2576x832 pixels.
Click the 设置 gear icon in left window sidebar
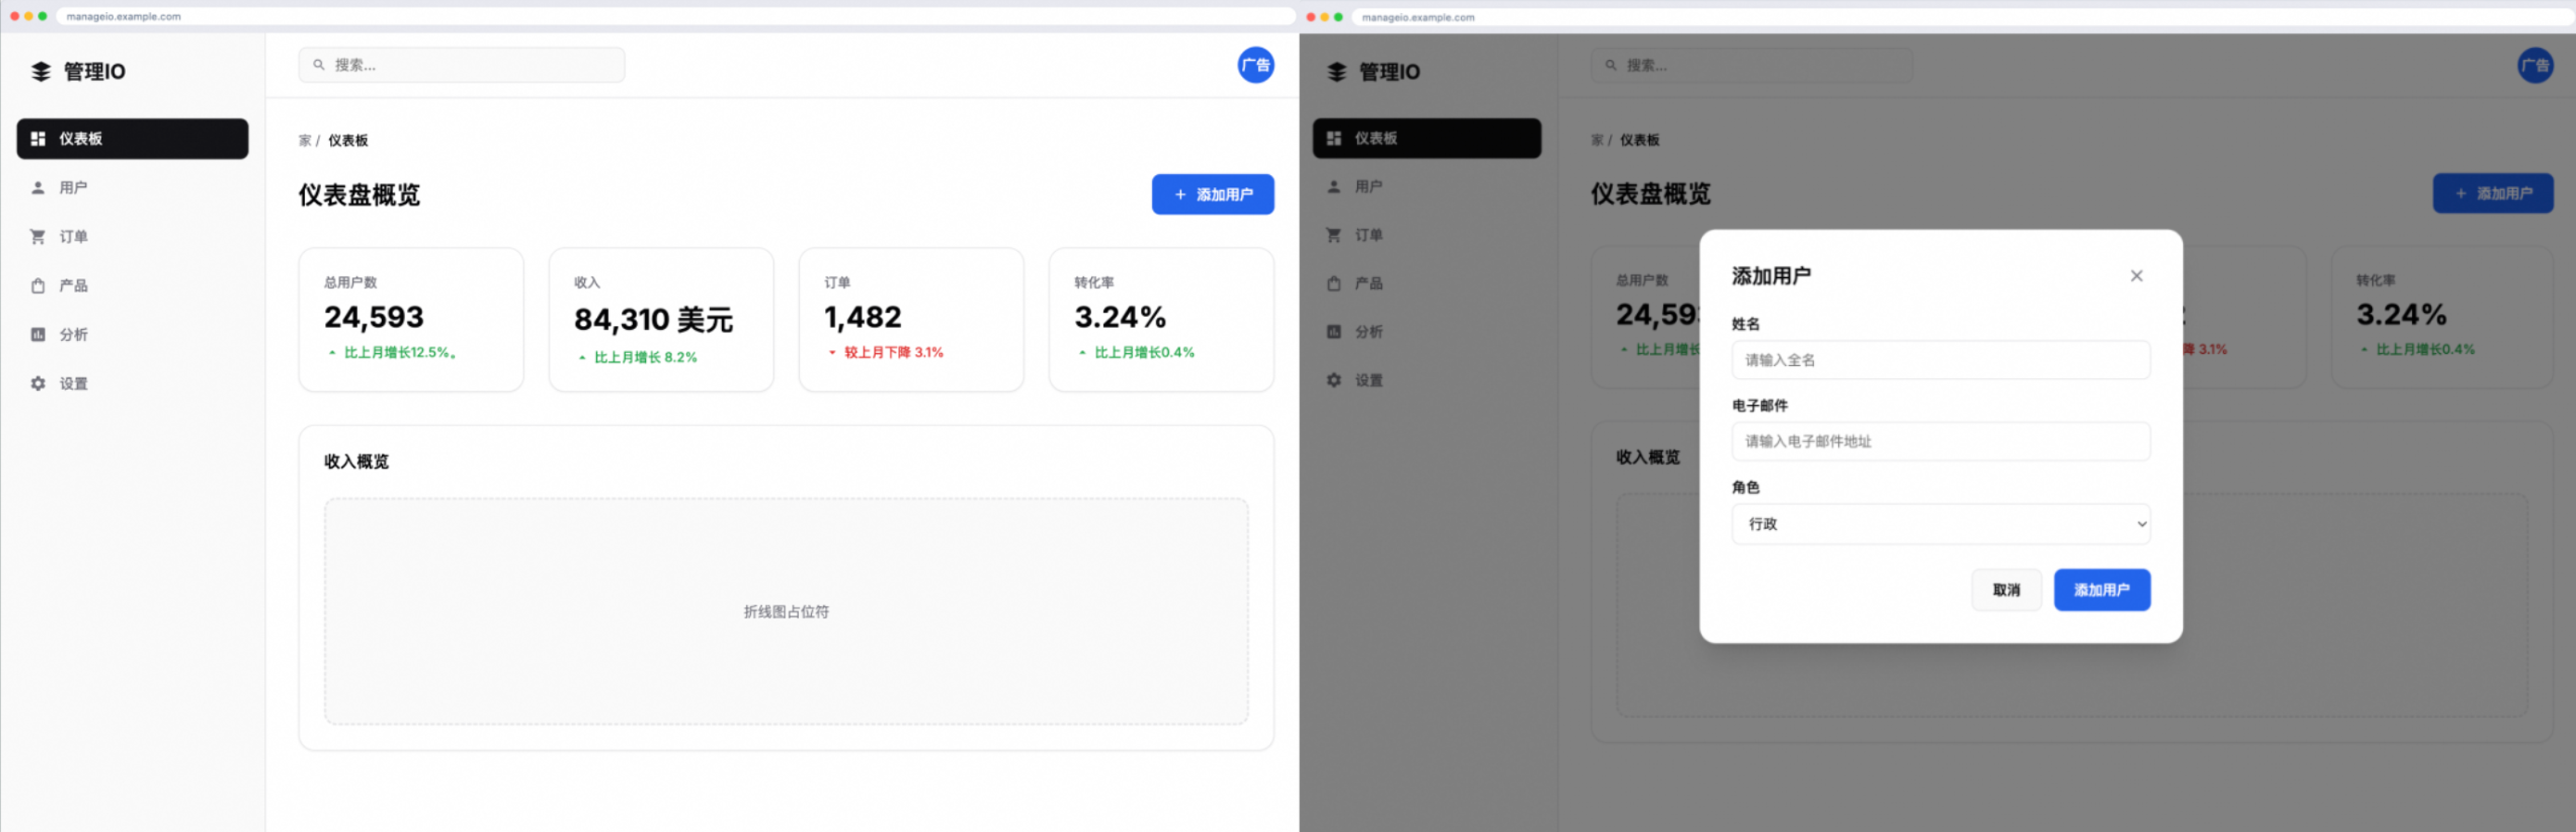38,383
